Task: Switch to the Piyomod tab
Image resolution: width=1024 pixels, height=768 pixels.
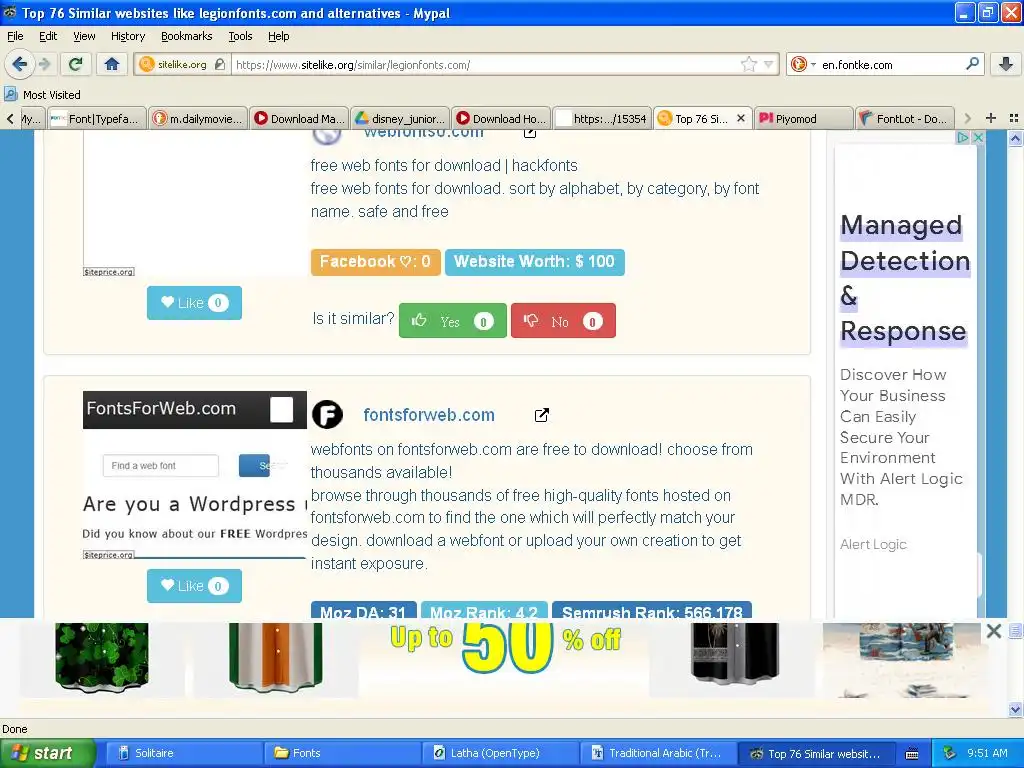Action: pos(804,119)
